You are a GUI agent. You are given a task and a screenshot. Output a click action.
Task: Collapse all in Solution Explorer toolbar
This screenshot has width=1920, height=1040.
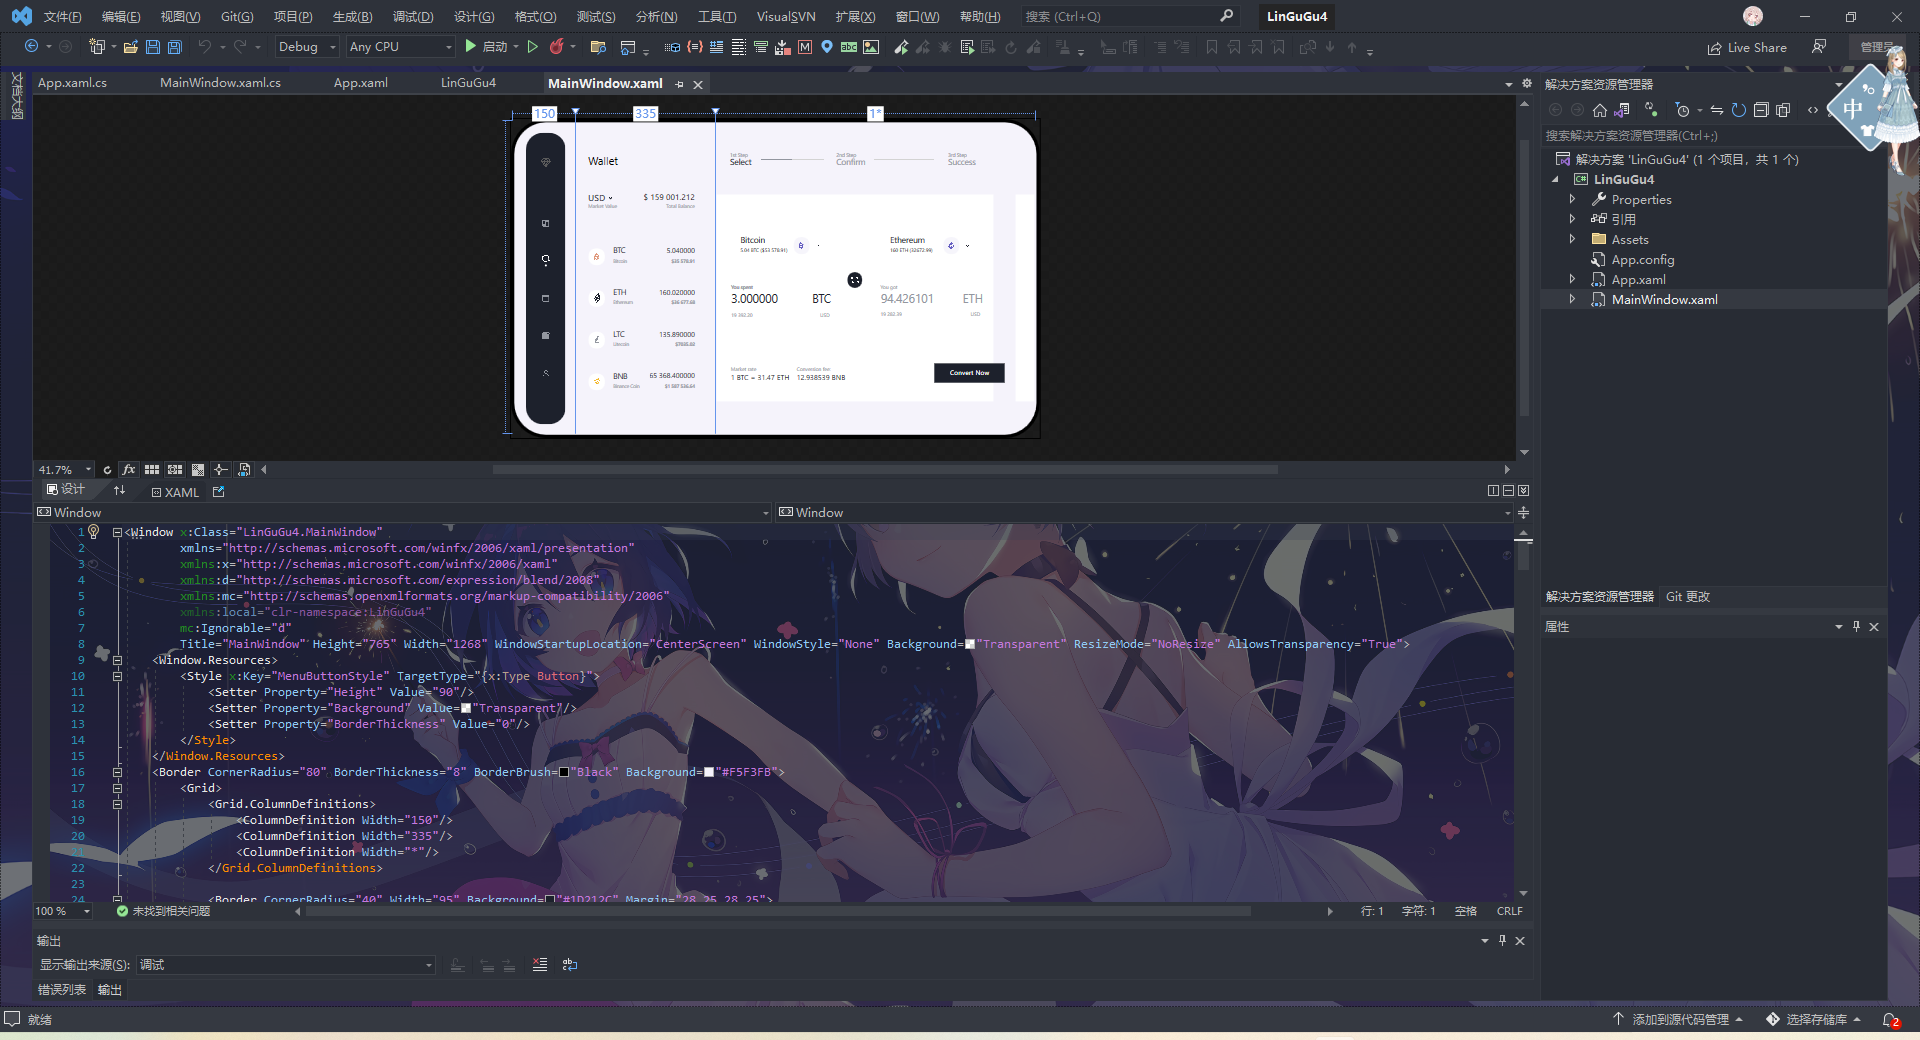1761,110
